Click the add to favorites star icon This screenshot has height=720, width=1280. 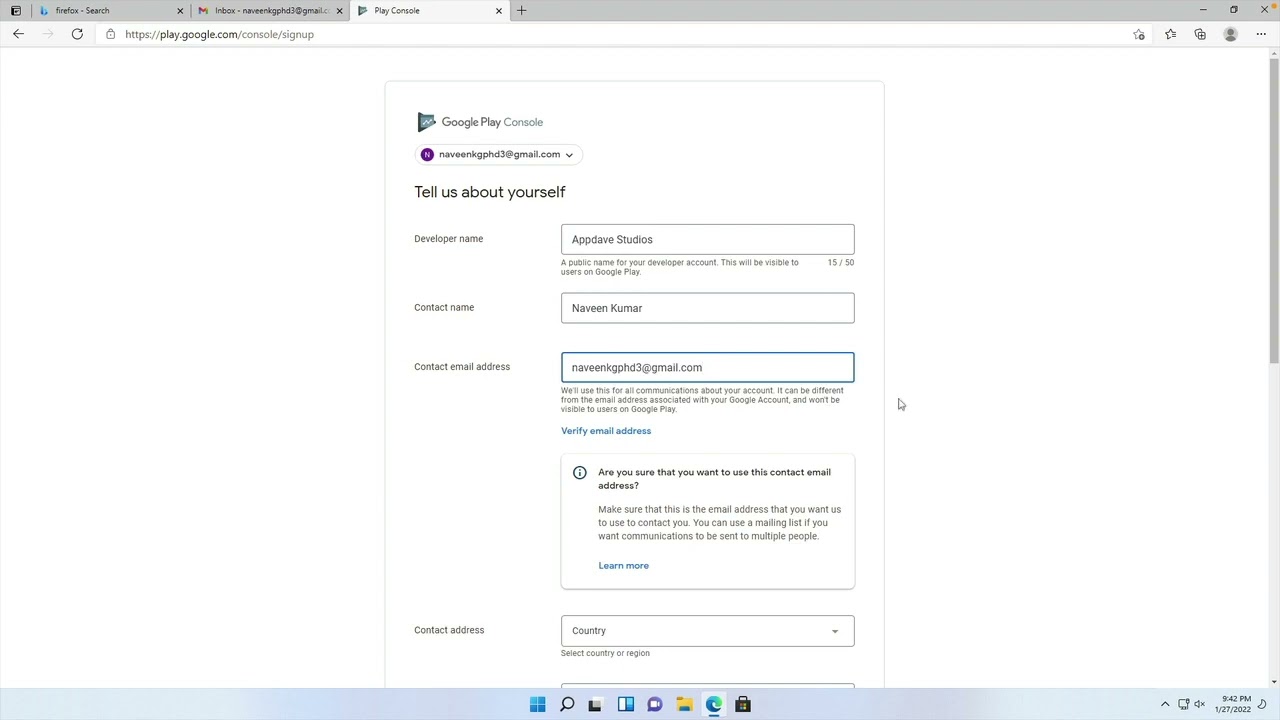pyautogui.click(x=1139, y=34)
